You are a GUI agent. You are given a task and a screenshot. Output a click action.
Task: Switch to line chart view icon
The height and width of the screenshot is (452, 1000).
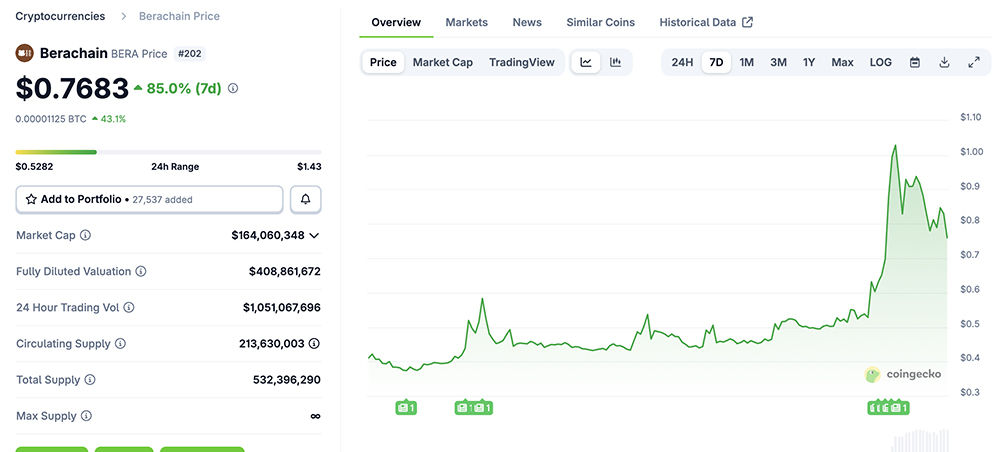pyautogui.click(x=586, y=62)
